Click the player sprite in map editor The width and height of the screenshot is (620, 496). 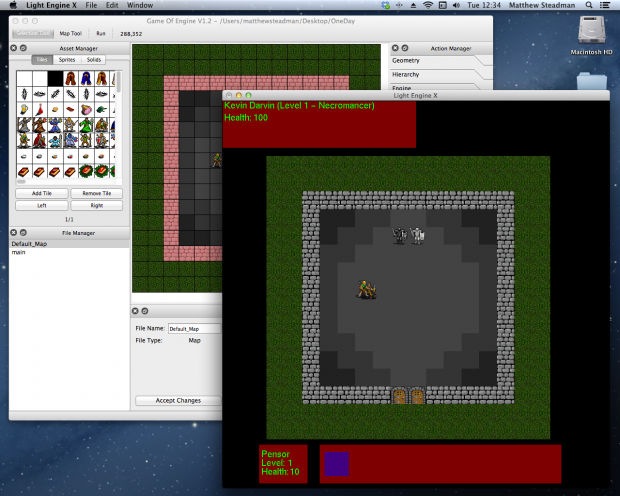(x=217, y=160)
